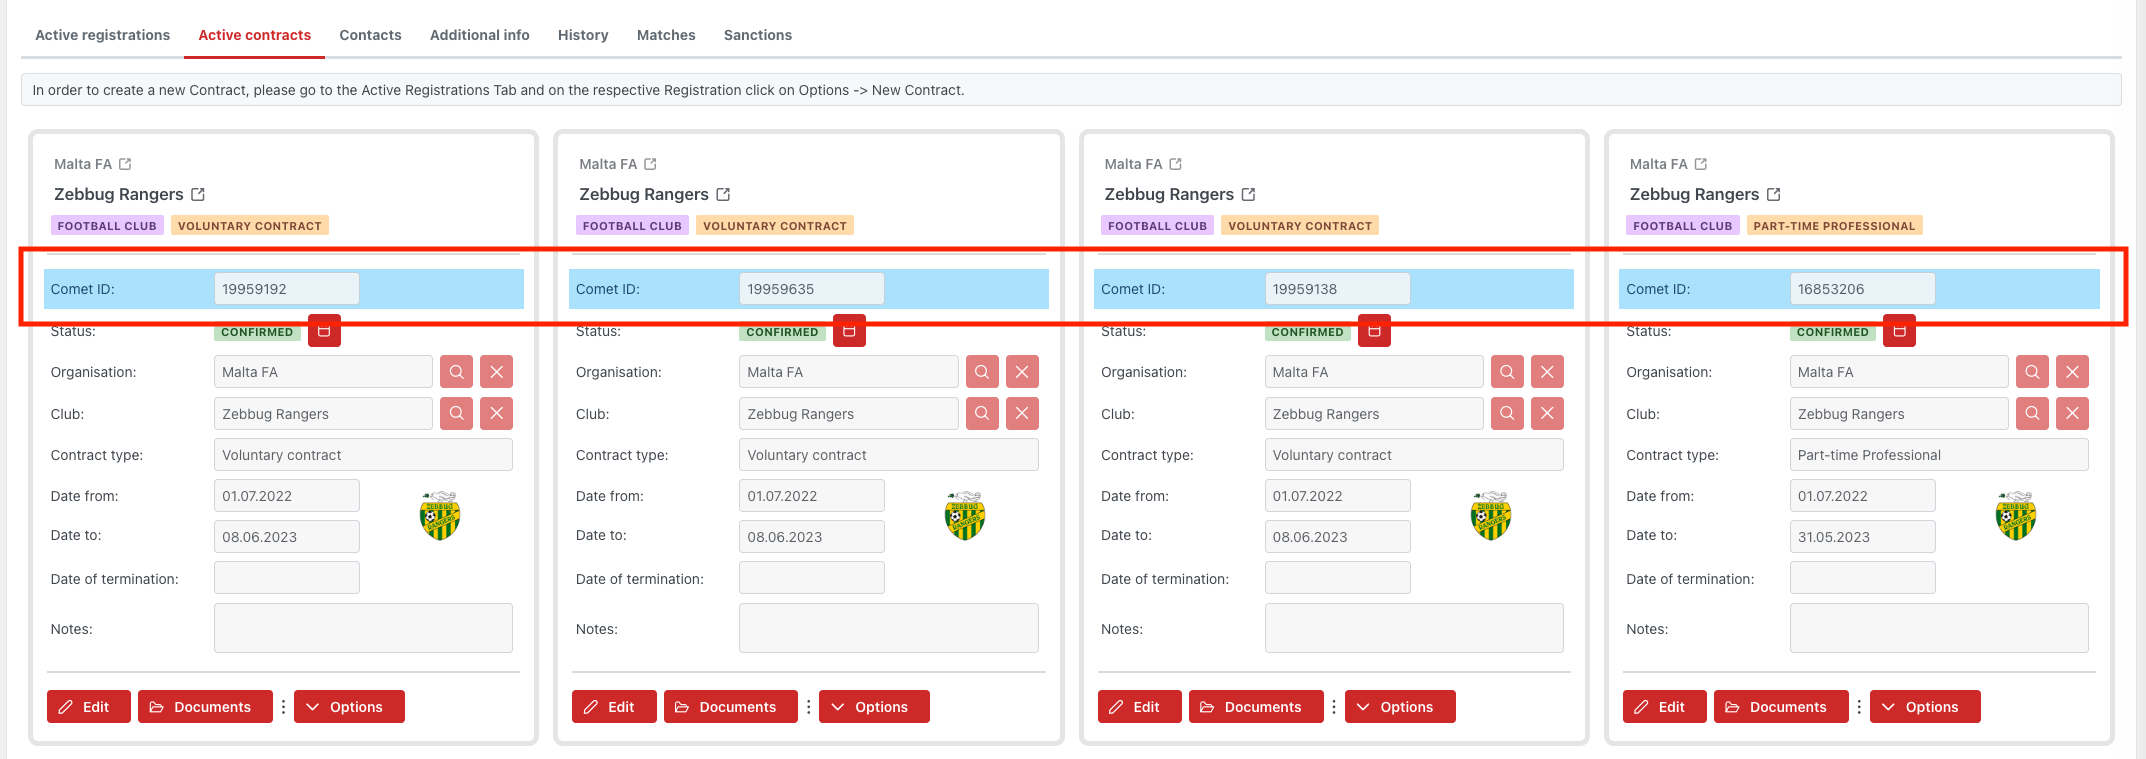Click search icon beside Organisation in first contract
The height and width of the screenshot is (759, 2146).
click(x=456, y=372)
